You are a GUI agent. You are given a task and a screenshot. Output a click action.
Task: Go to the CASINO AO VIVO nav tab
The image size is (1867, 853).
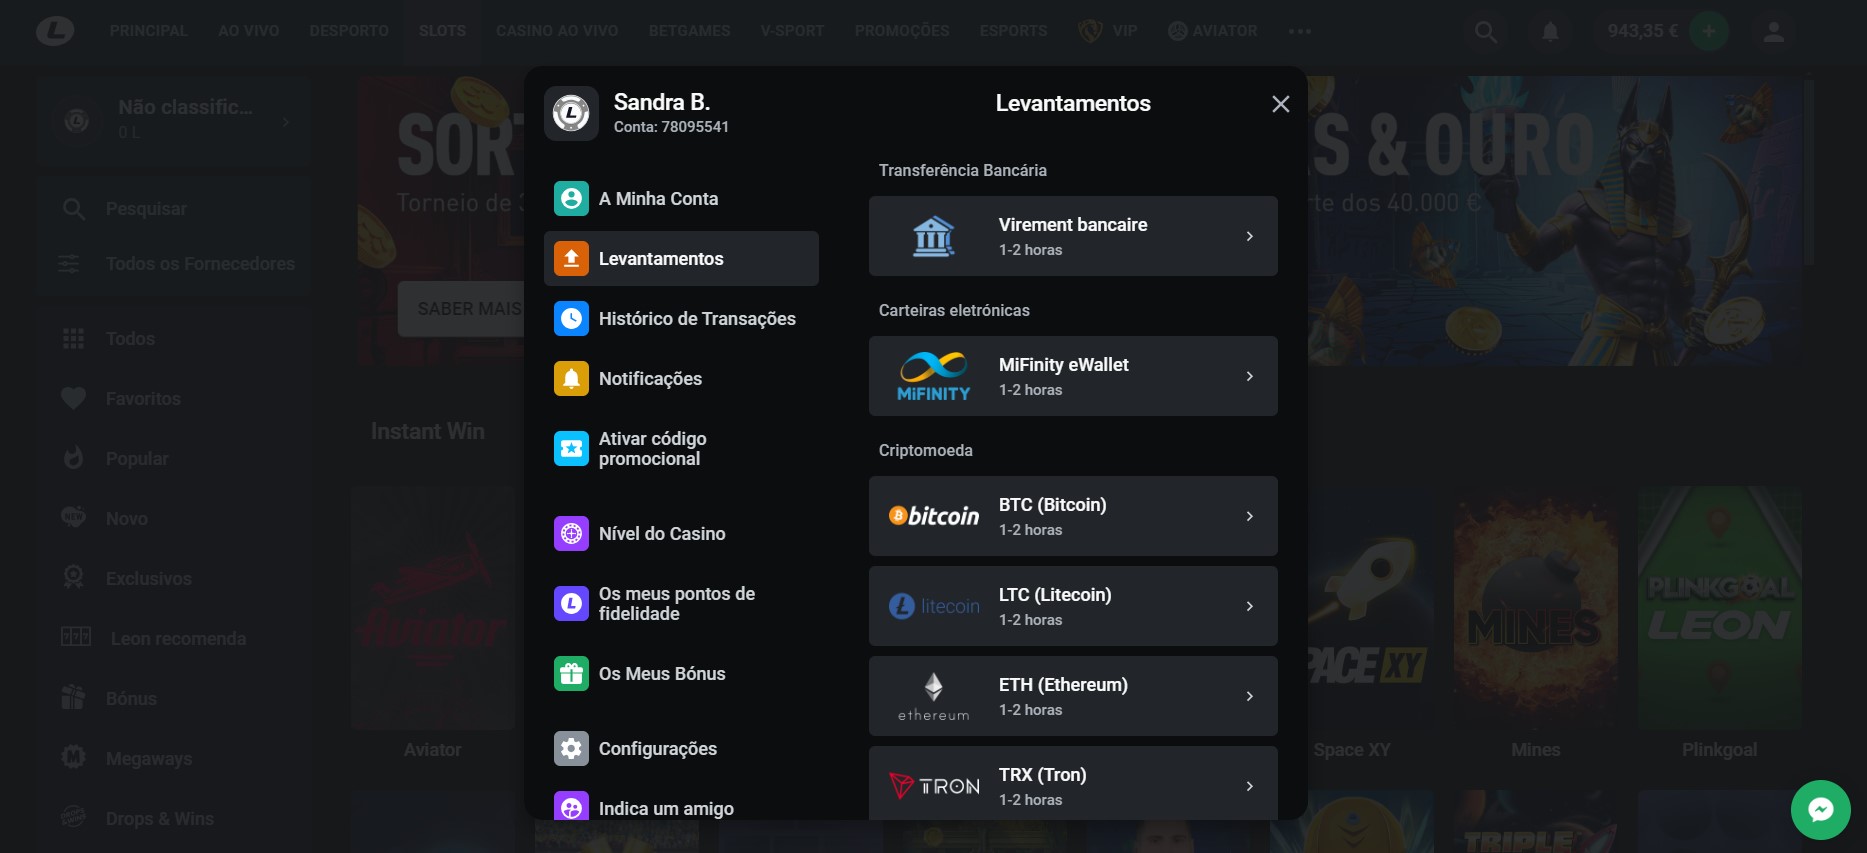pos(557,31)
